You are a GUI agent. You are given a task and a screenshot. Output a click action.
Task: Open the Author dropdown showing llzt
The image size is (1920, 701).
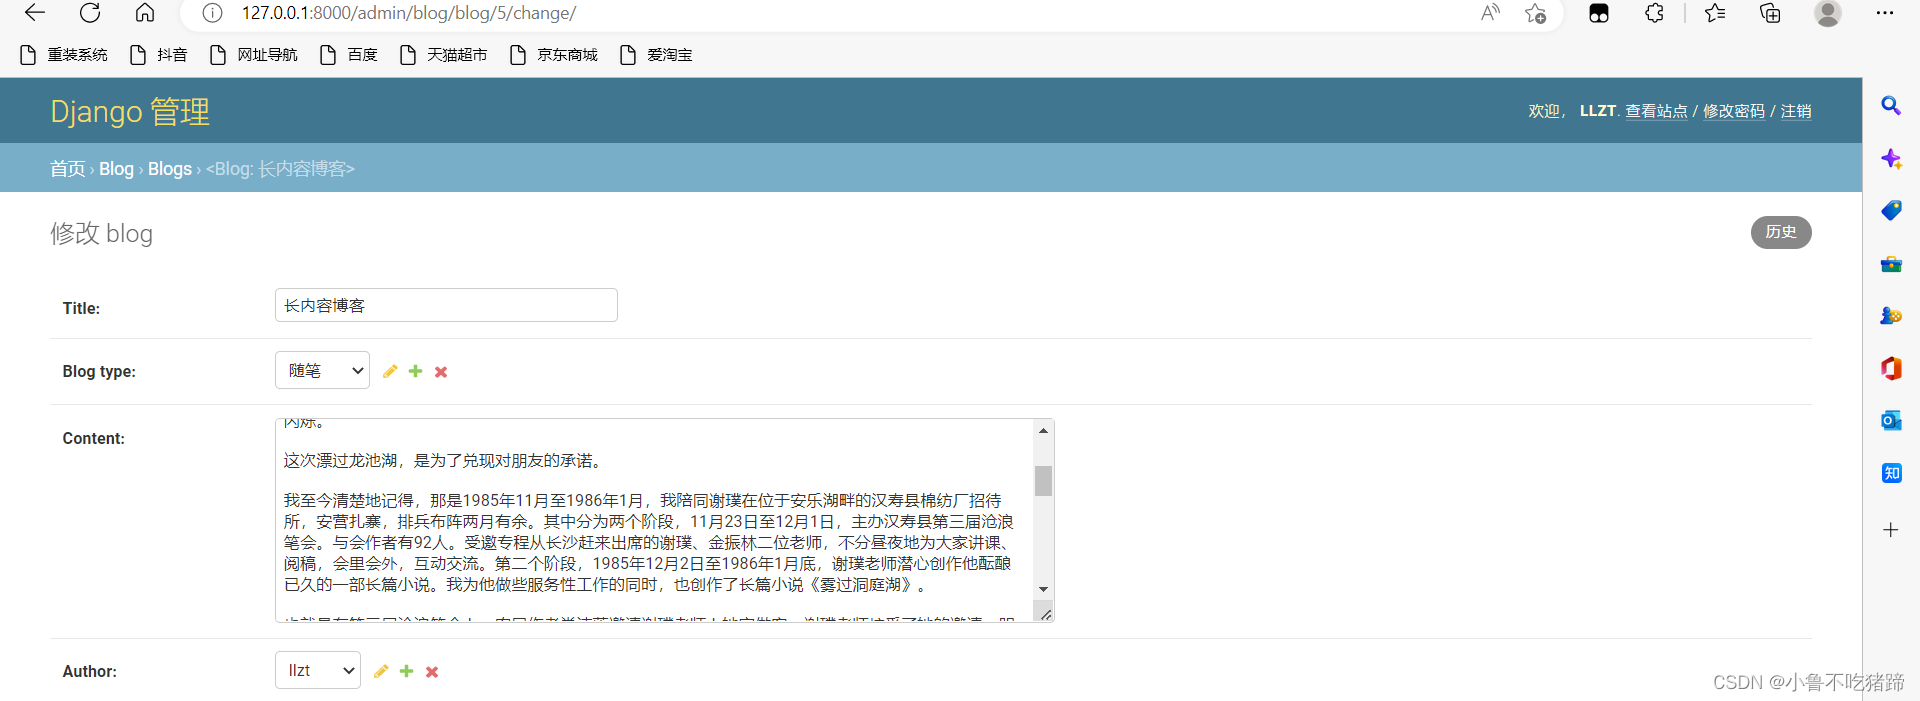(318, 670)
